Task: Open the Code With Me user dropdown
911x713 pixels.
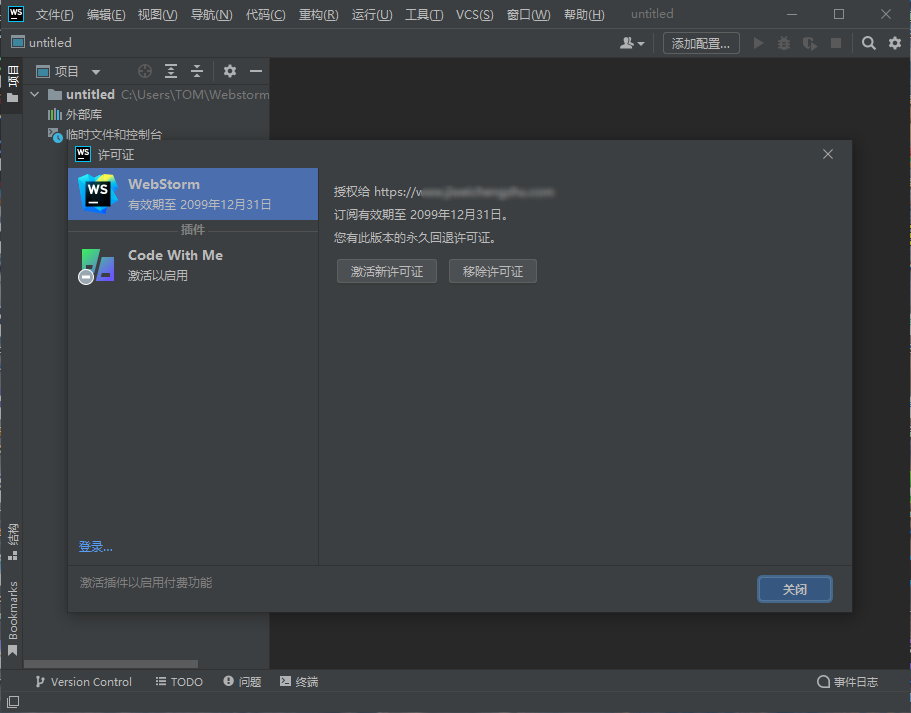Action: point(632,43)
